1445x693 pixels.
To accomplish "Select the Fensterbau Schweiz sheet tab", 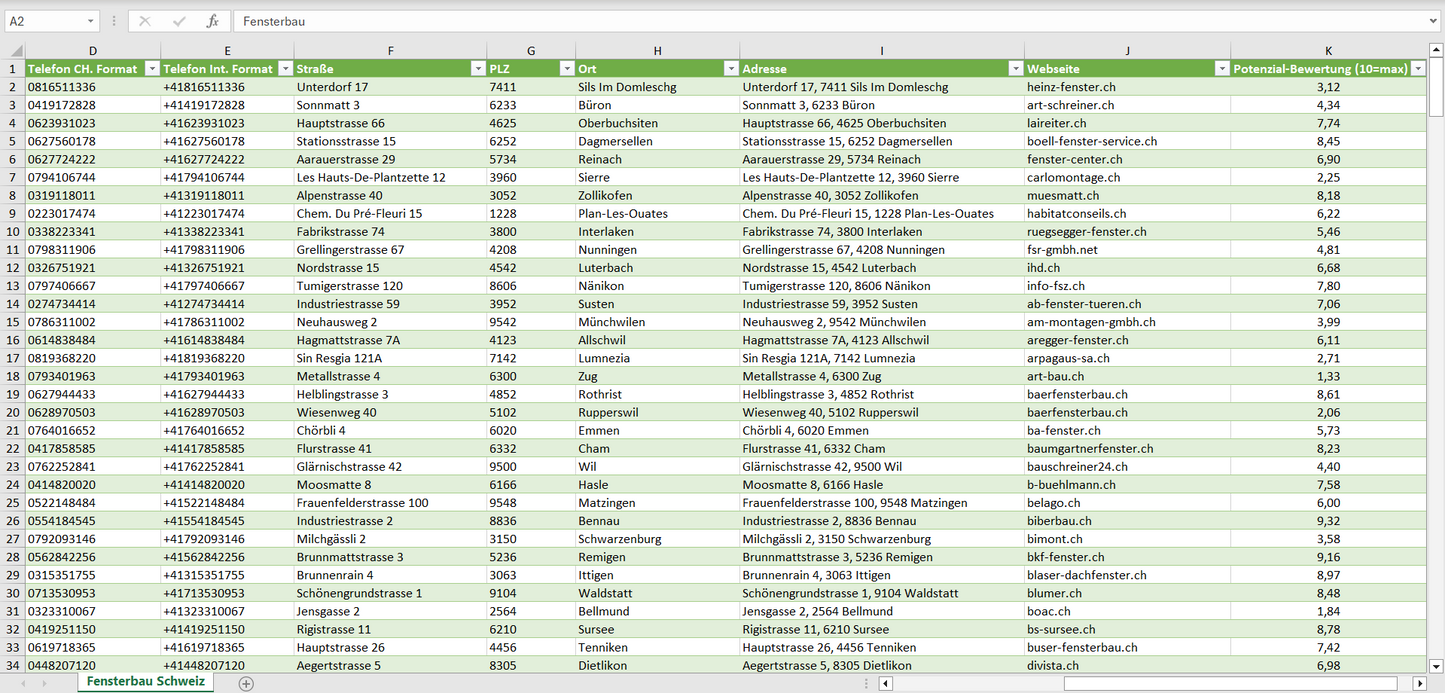I will (x=146, y=682).
